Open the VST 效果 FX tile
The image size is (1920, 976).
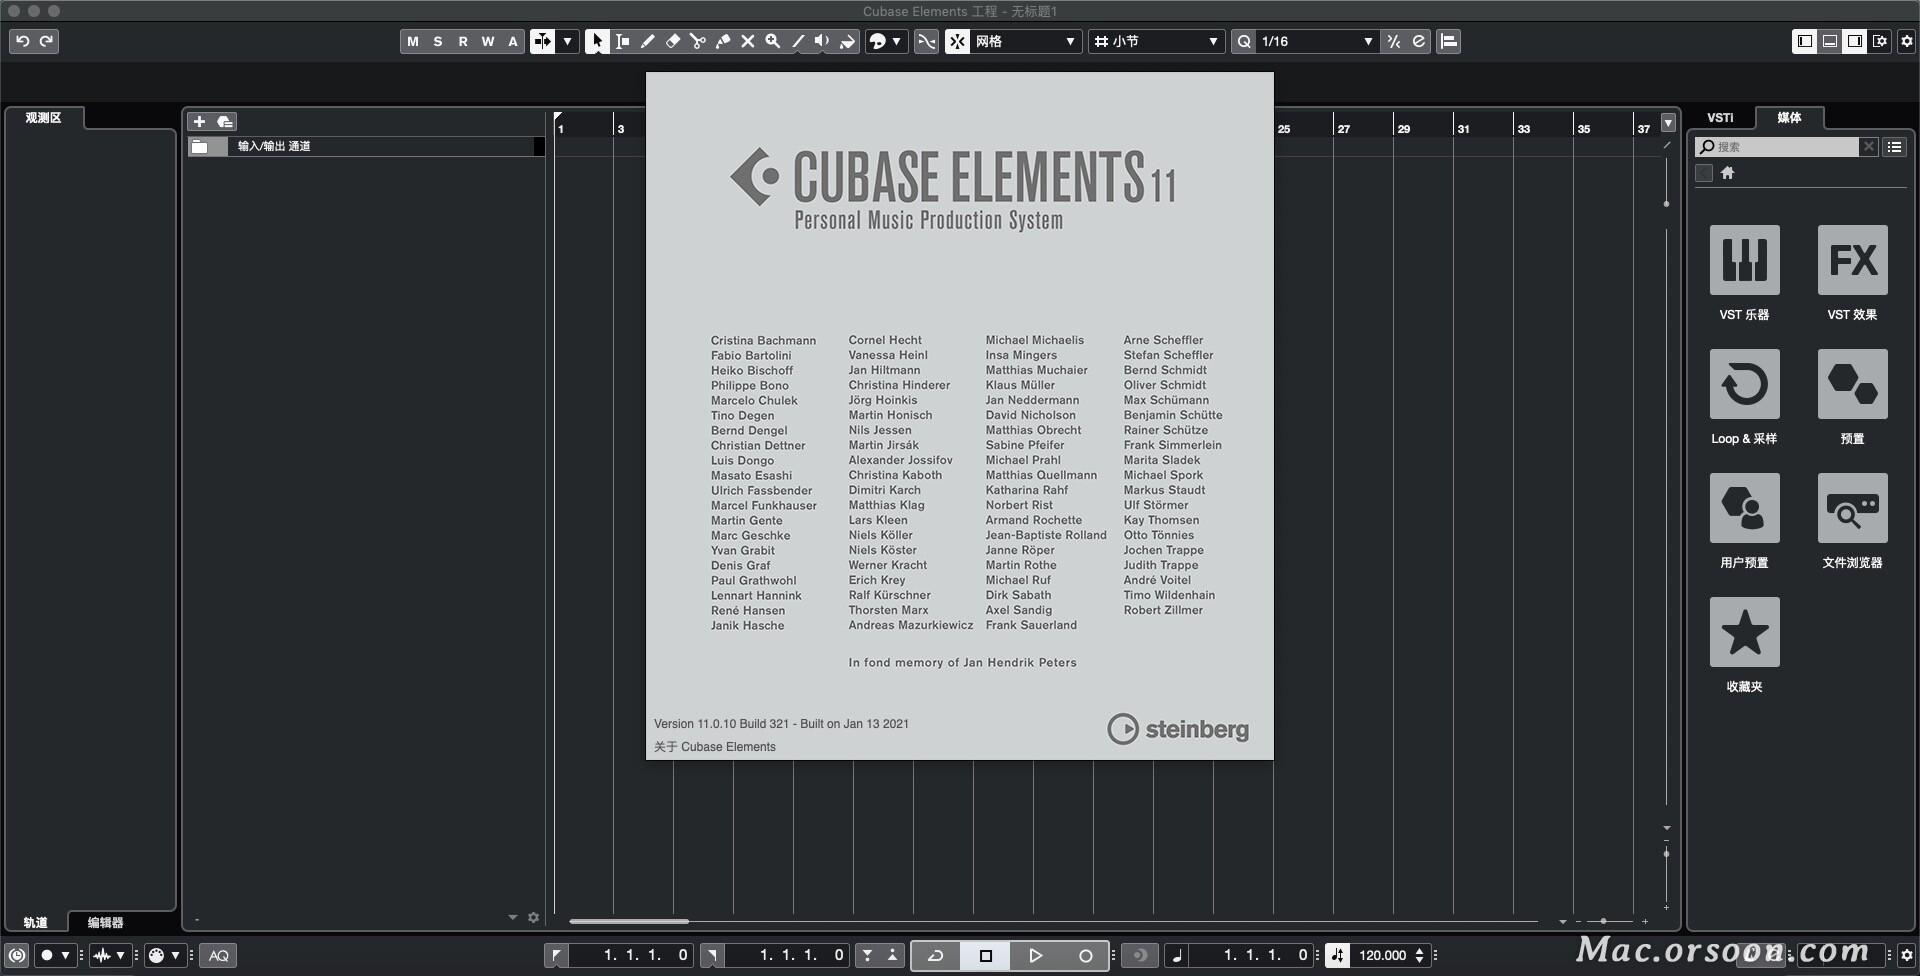(1852, 260)
